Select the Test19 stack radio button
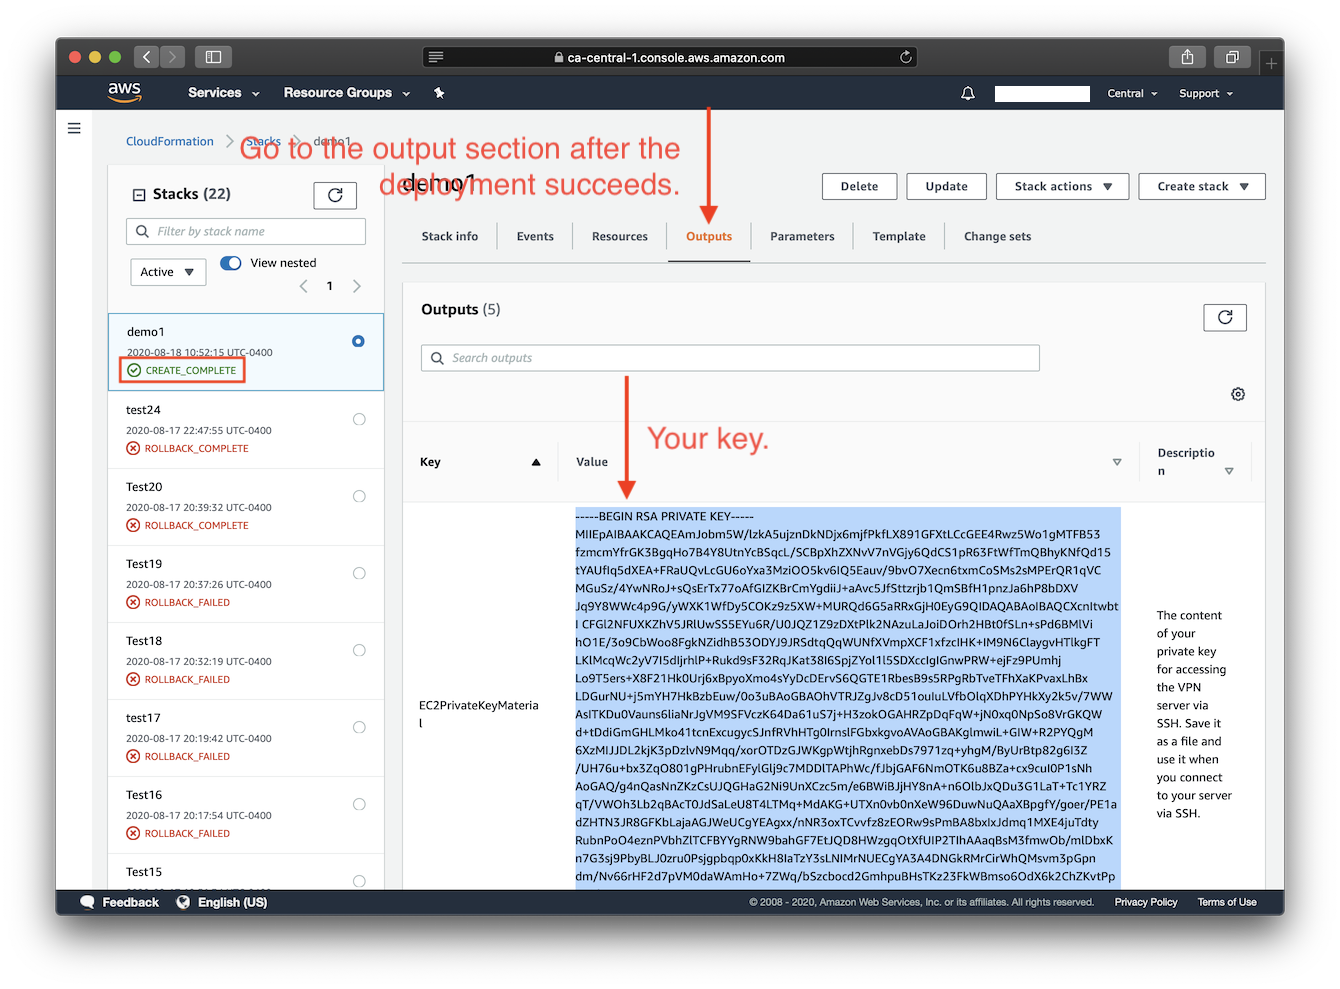The height and width of the screenshot is (989, 1340). tap(359, 573)
